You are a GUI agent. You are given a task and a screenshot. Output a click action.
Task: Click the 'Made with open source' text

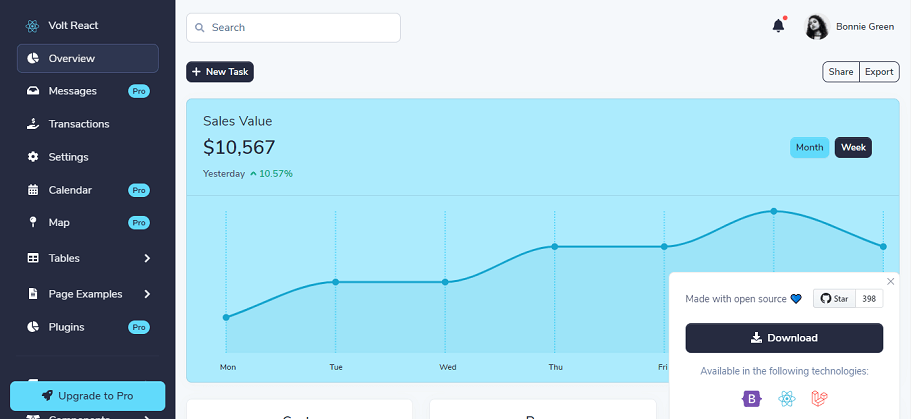pyautogui.click(x=736, y=299)
